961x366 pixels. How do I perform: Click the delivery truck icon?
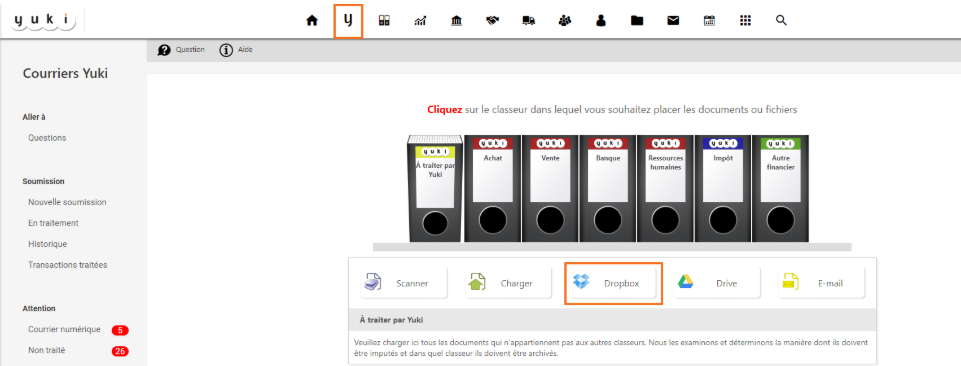[528, 21]
